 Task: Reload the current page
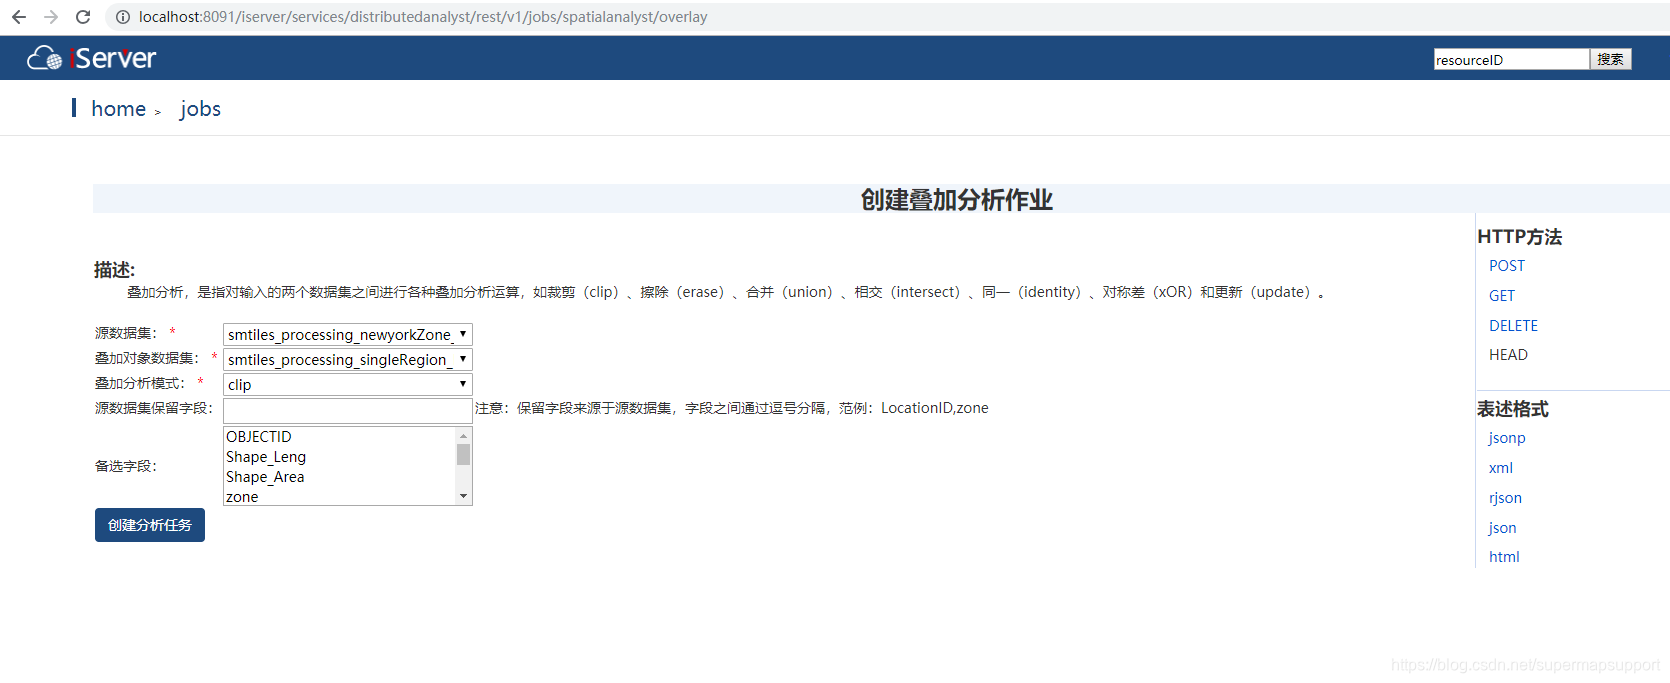[x=83, y=17]
